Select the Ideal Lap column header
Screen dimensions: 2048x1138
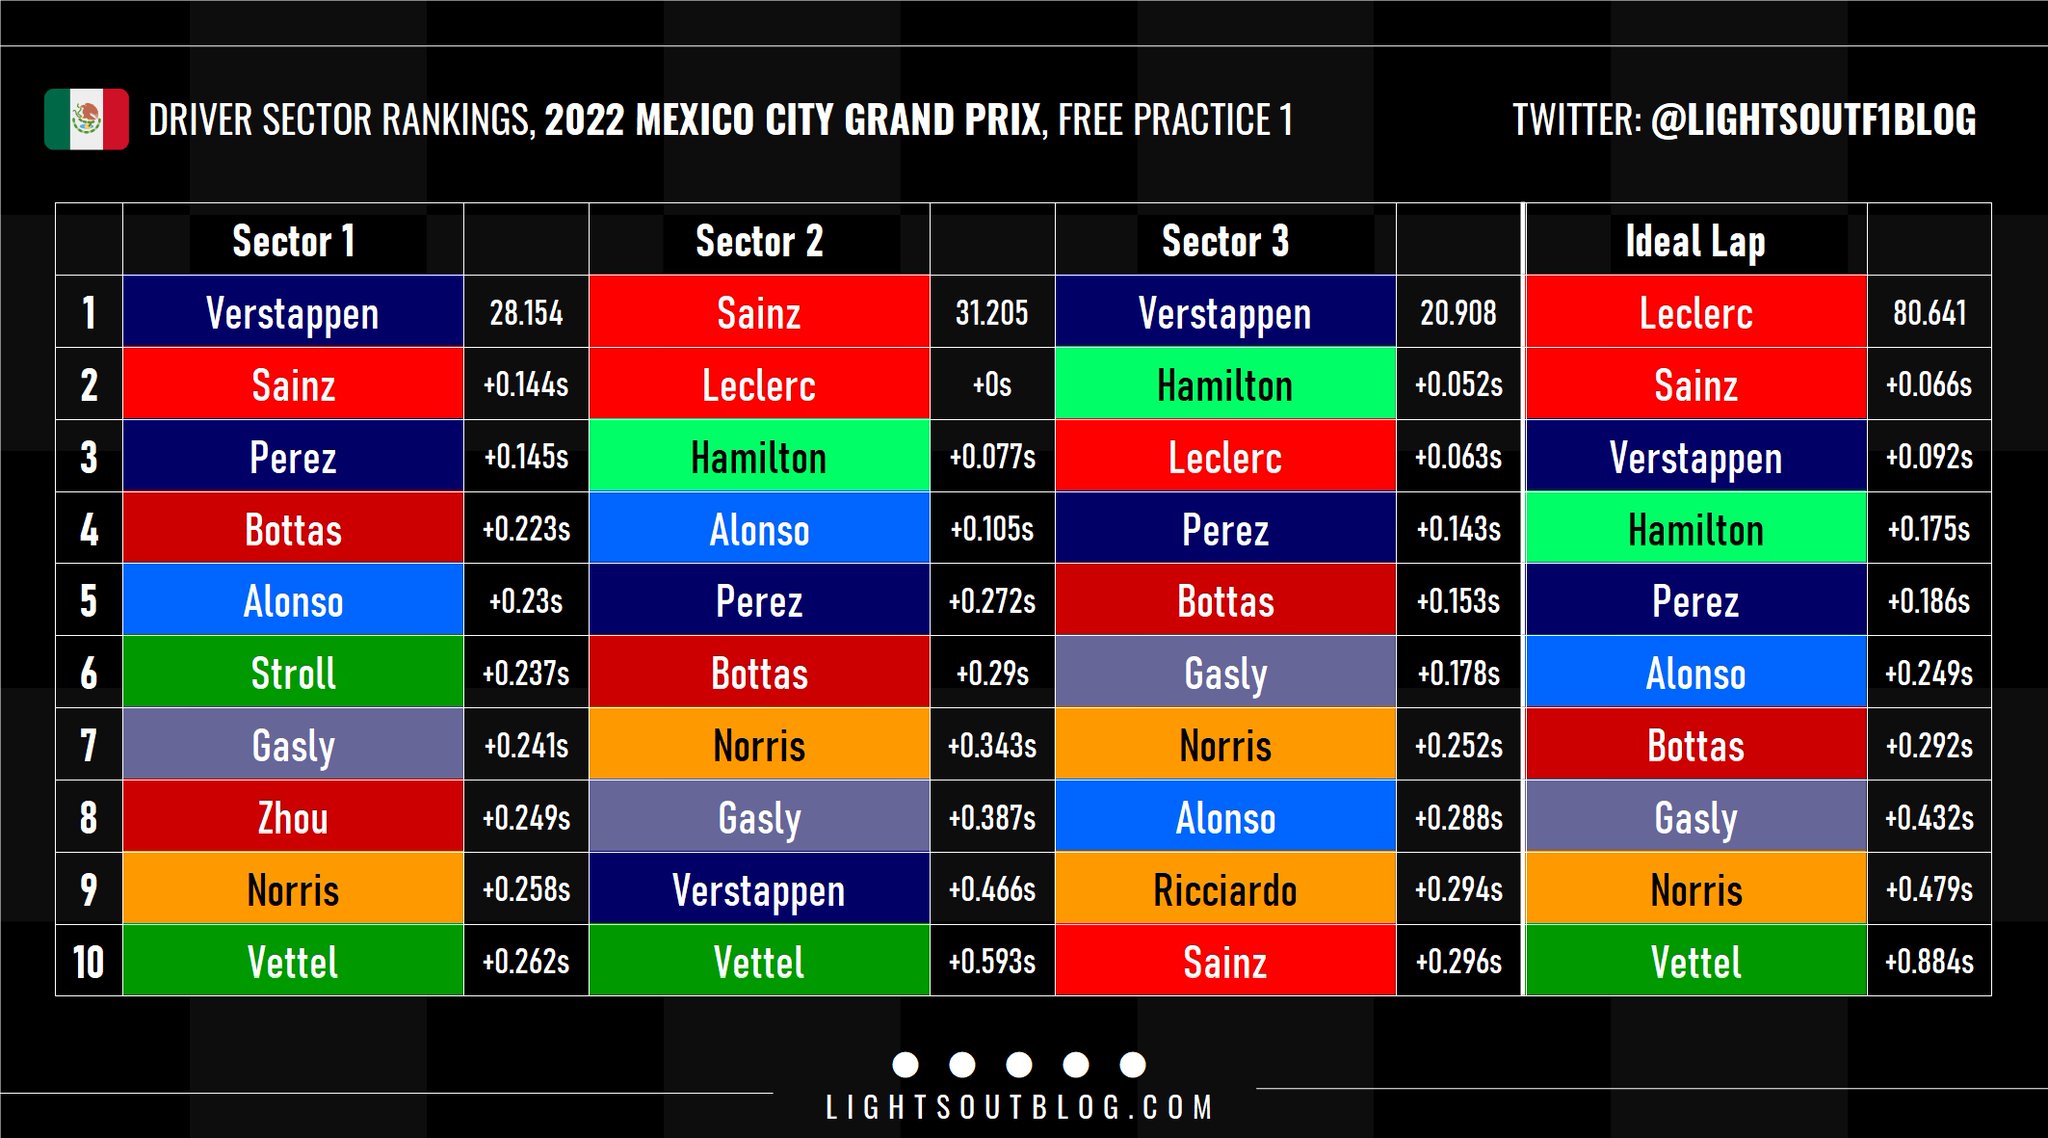1695,241
